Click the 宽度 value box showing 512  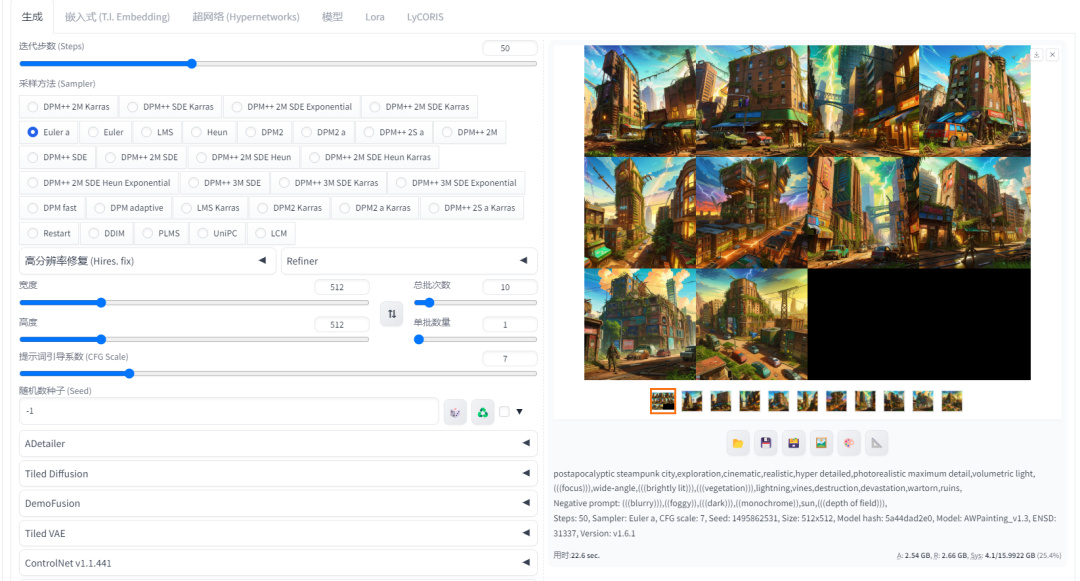[341, 287]
